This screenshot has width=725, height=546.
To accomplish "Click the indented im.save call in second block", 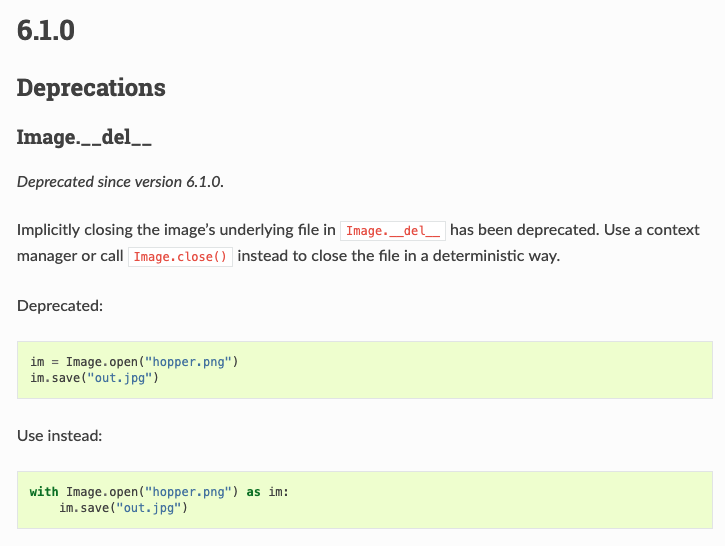I will 123,508.
